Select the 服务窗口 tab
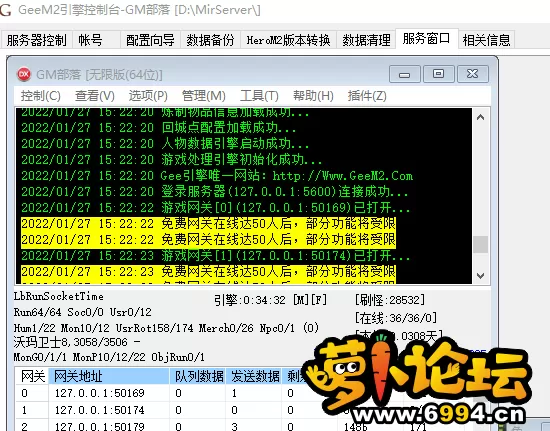The image size is (550, 431). [x=427, y=38]
